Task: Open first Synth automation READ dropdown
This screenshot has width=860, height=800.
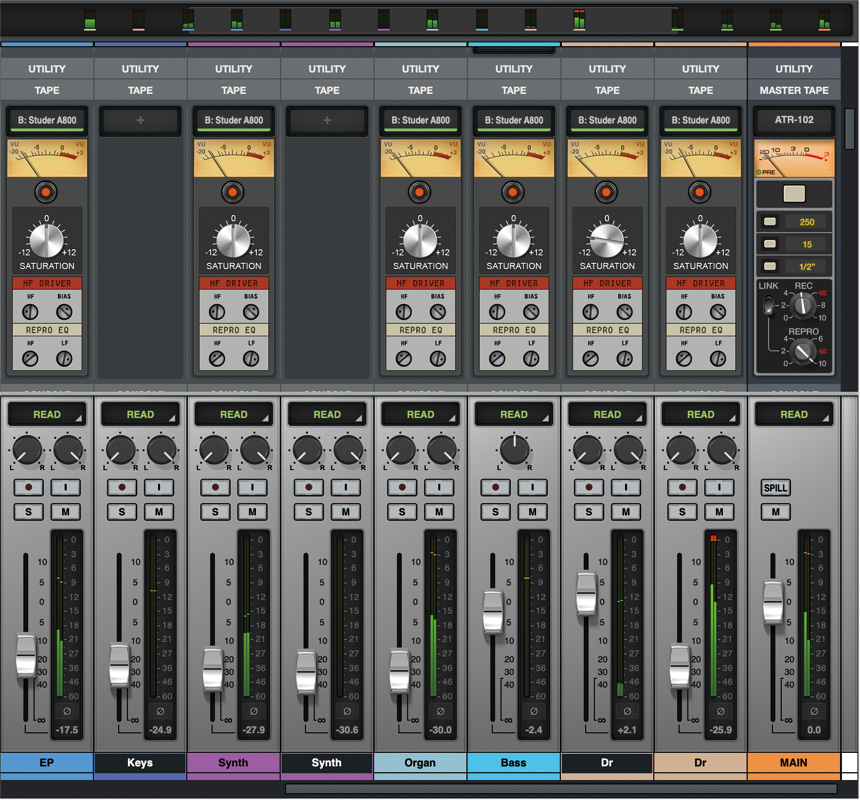Action: coord(234,415)
